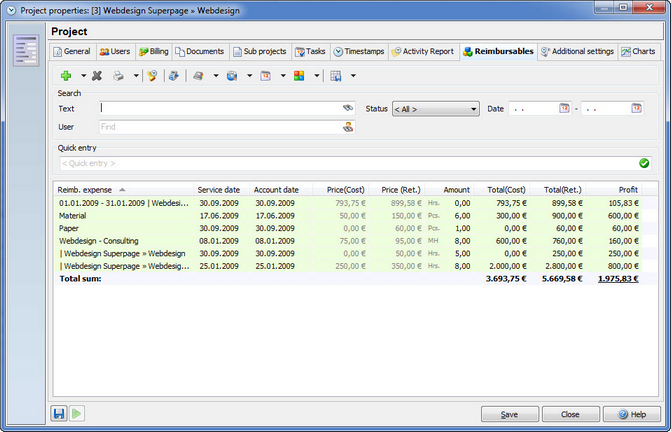
Task: Click the Profit column header
Action: coord(613,189)
